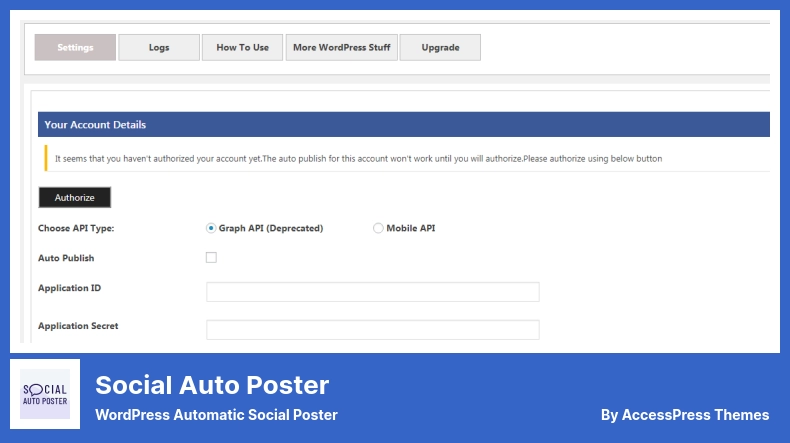Select Graph API (Deprecated) radio option

(x=211, y=228)
